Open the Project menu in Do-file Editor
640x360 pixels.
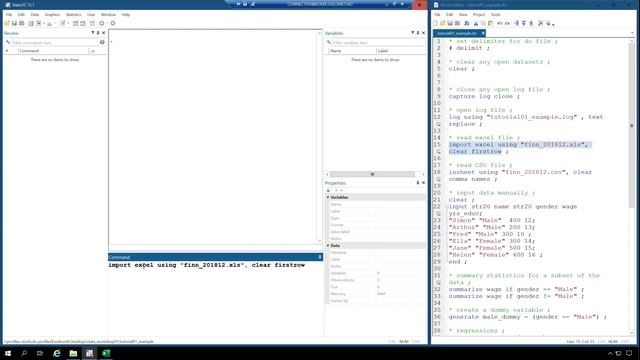[479, 14]
